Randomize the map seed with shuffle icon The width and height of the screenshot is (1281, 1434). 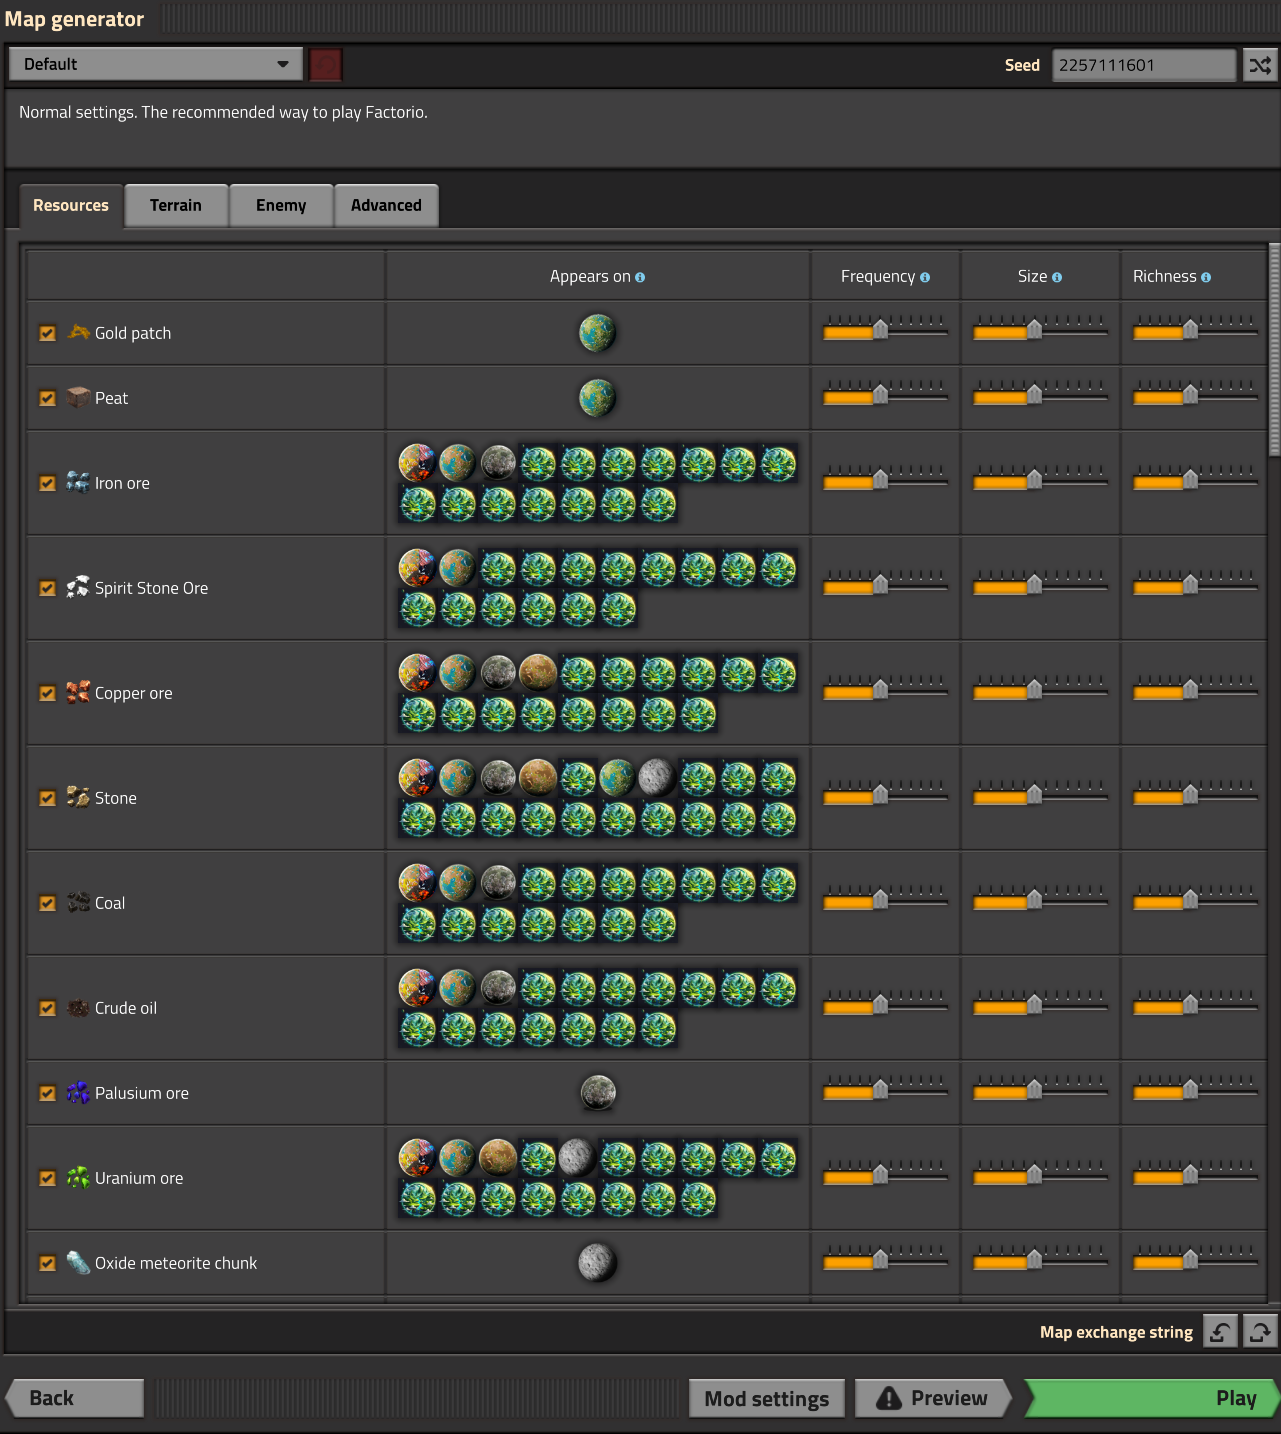tap(1260, 65)
